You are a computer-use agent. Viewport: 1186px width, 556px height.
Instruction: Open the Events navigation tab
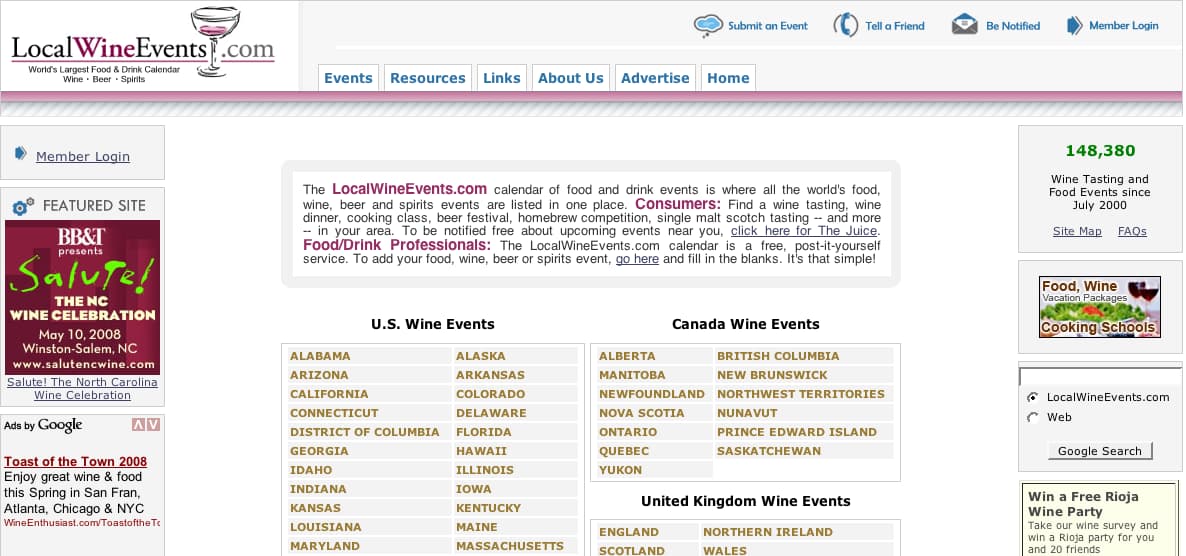click(x=348, y=78)
